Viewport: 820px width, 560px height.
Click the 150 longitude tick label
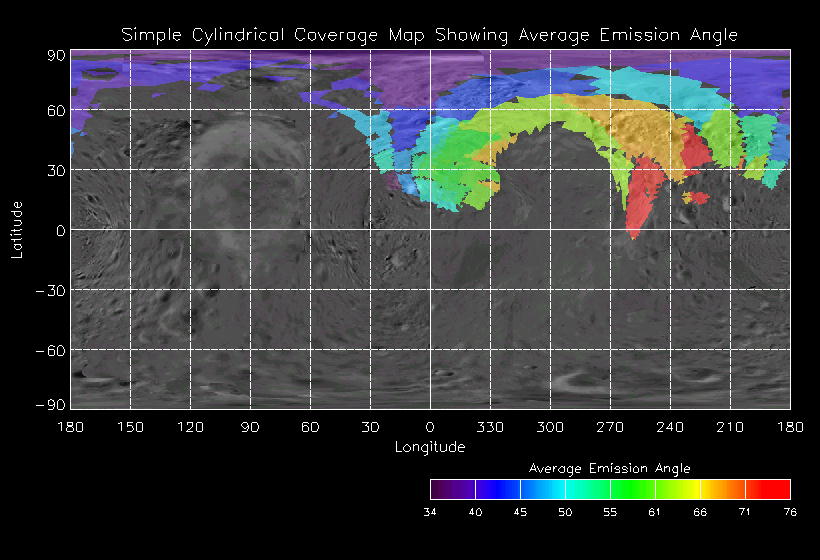tap(130, 427)
